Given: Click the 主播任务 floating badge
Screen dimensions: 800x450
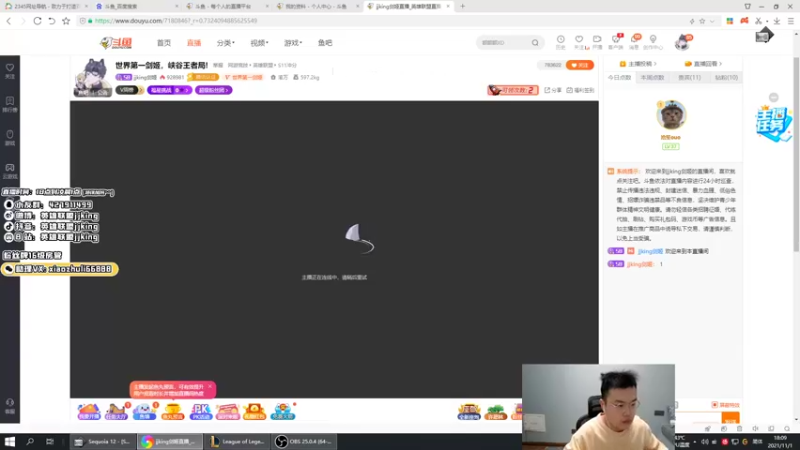Looking at the screenshot, I should [x=773, y=123].
